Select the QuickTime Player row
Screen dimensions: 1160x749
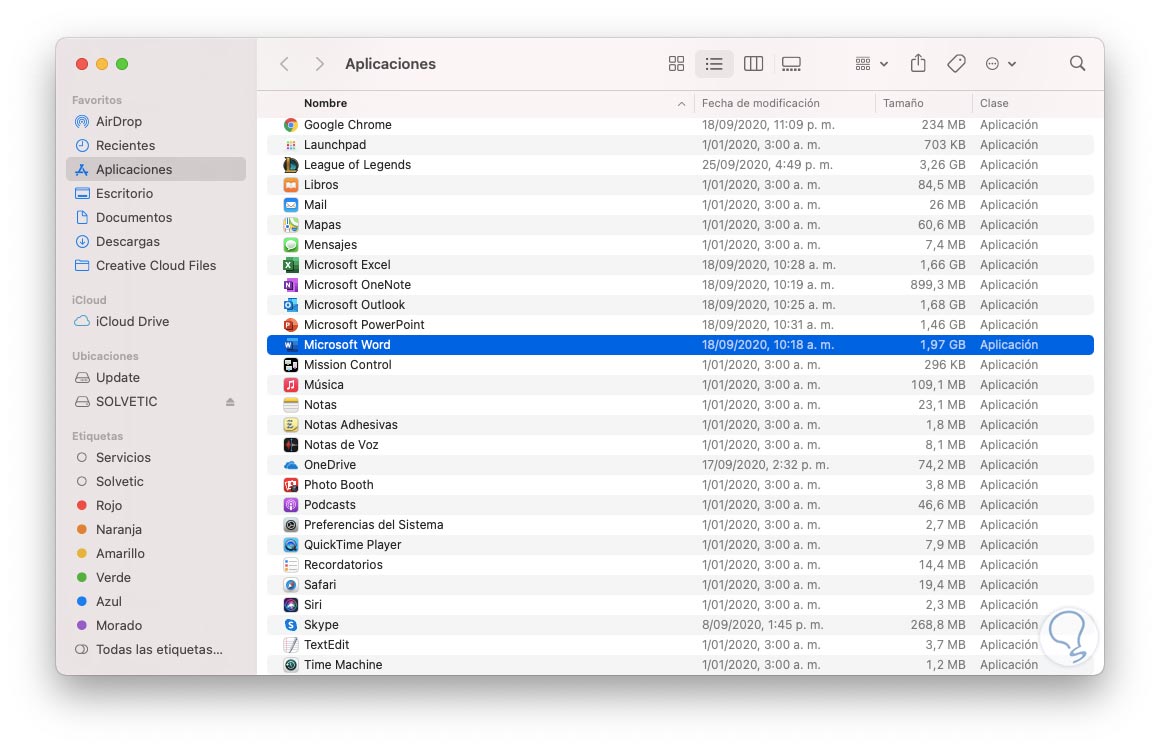coord(680,545)
